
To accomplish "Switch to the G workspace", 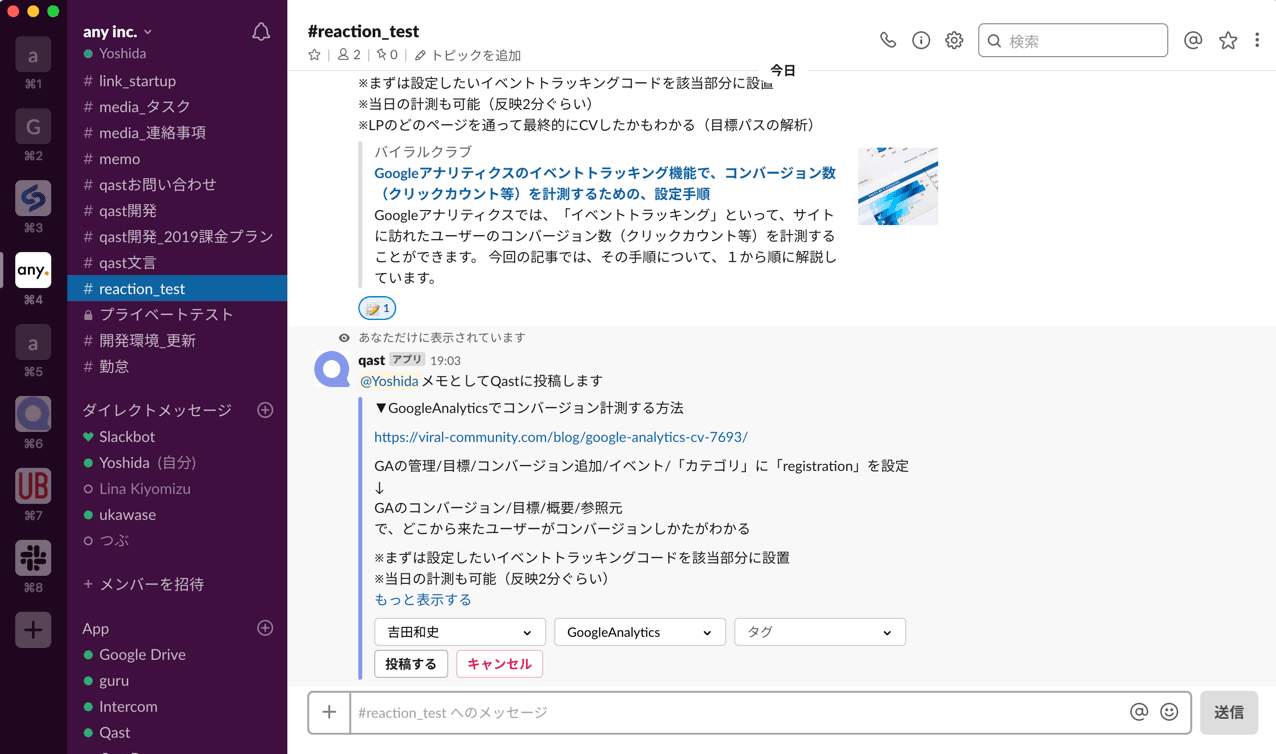I will tap(33, 126).
